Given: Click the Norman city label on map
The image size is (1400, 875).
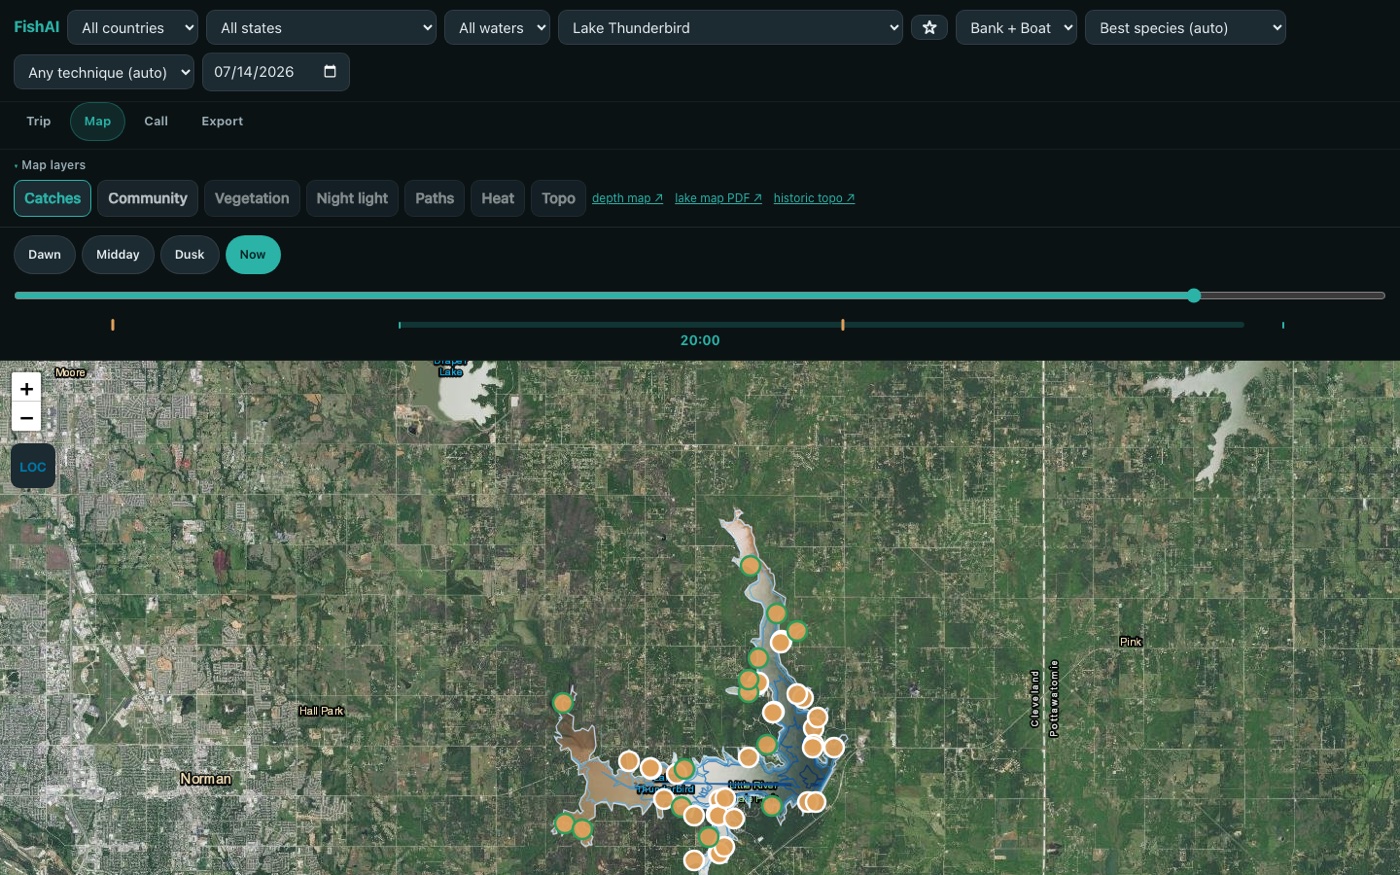Looking at the screenshot, I should click(206, 779).
